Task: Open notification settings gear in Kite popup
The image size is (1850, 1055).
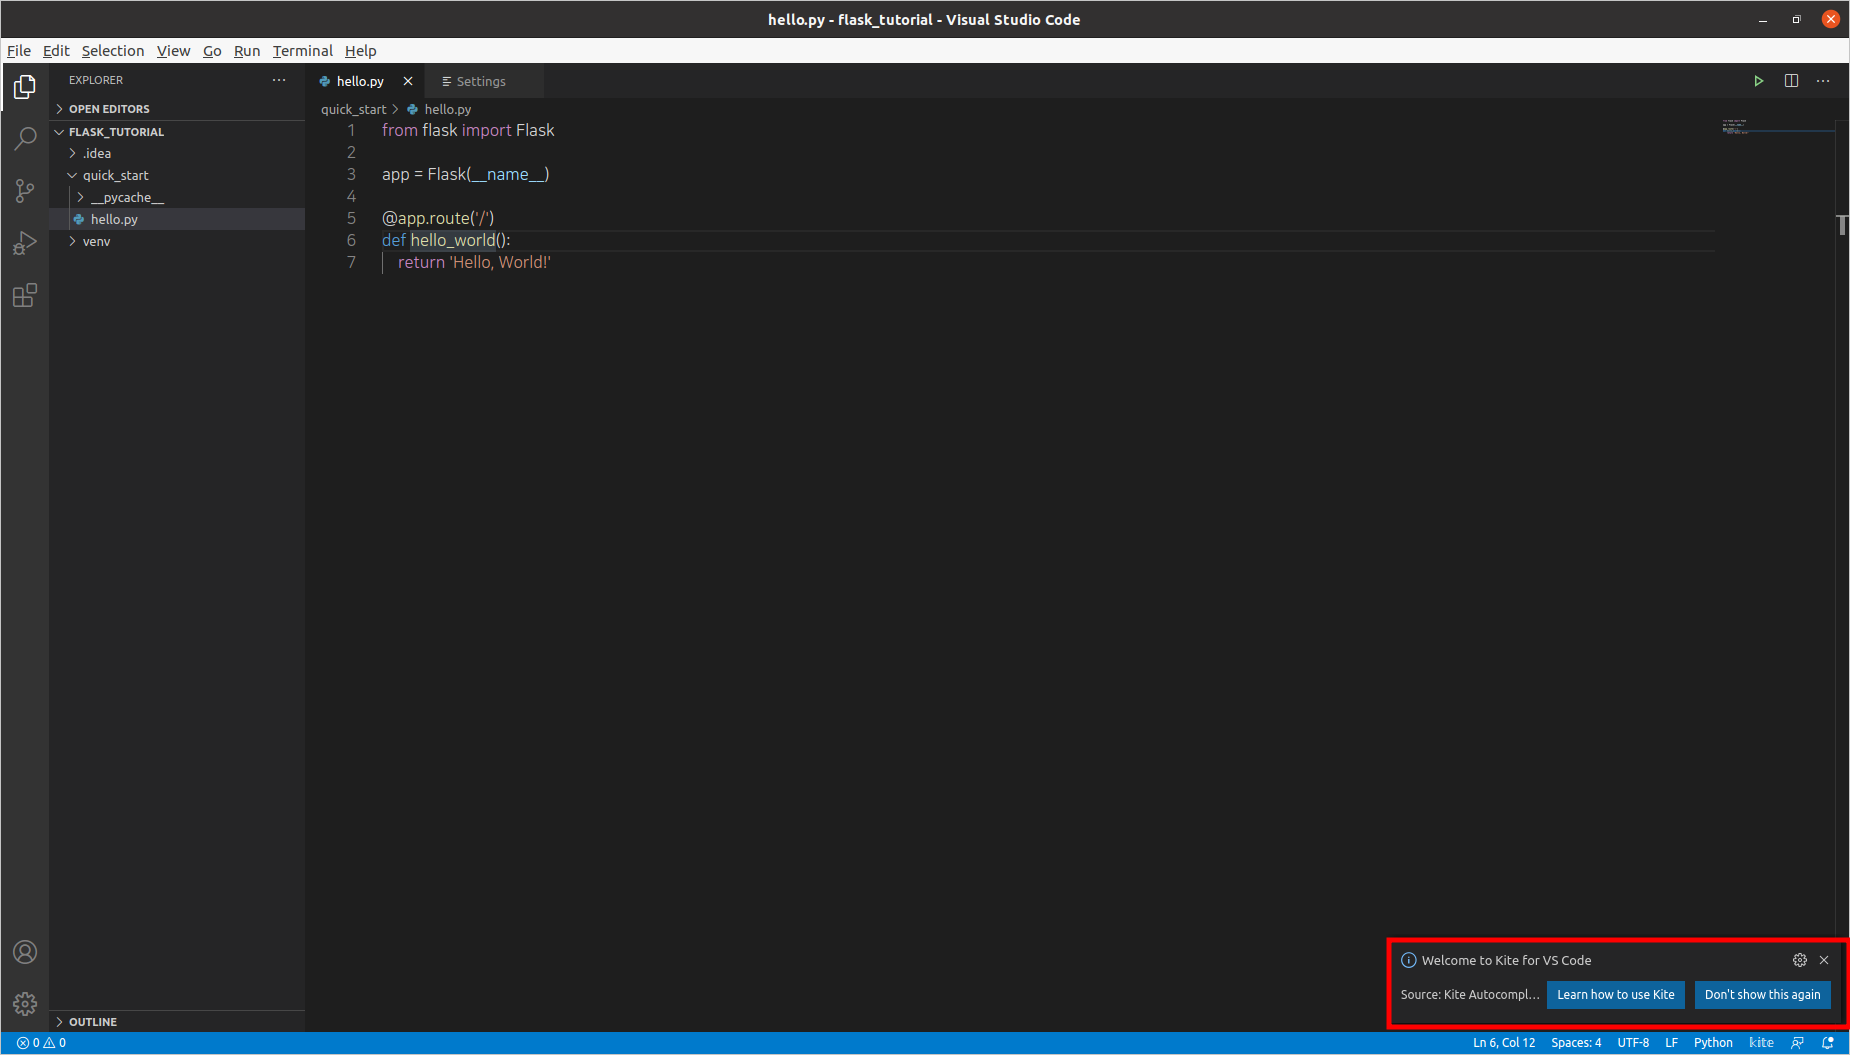Action: point(1800,960)
